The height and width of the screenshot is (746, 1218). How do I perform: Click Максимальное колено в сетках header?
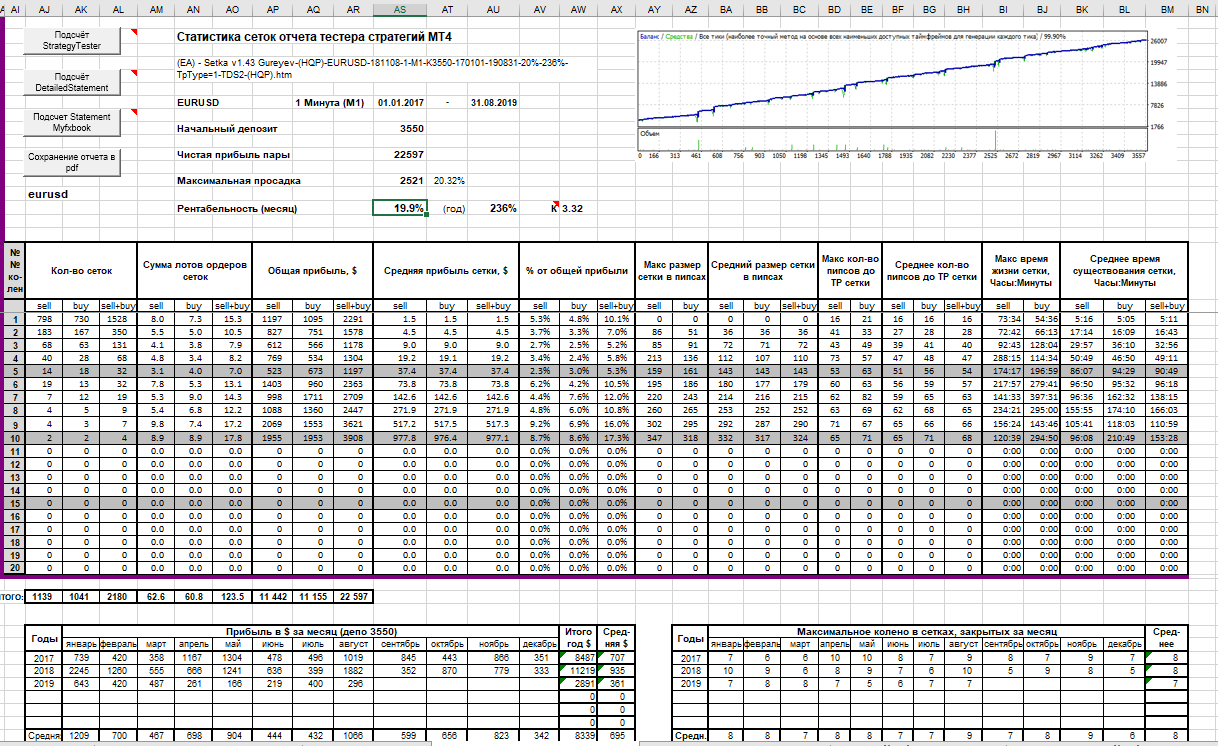tap(927, 632)
